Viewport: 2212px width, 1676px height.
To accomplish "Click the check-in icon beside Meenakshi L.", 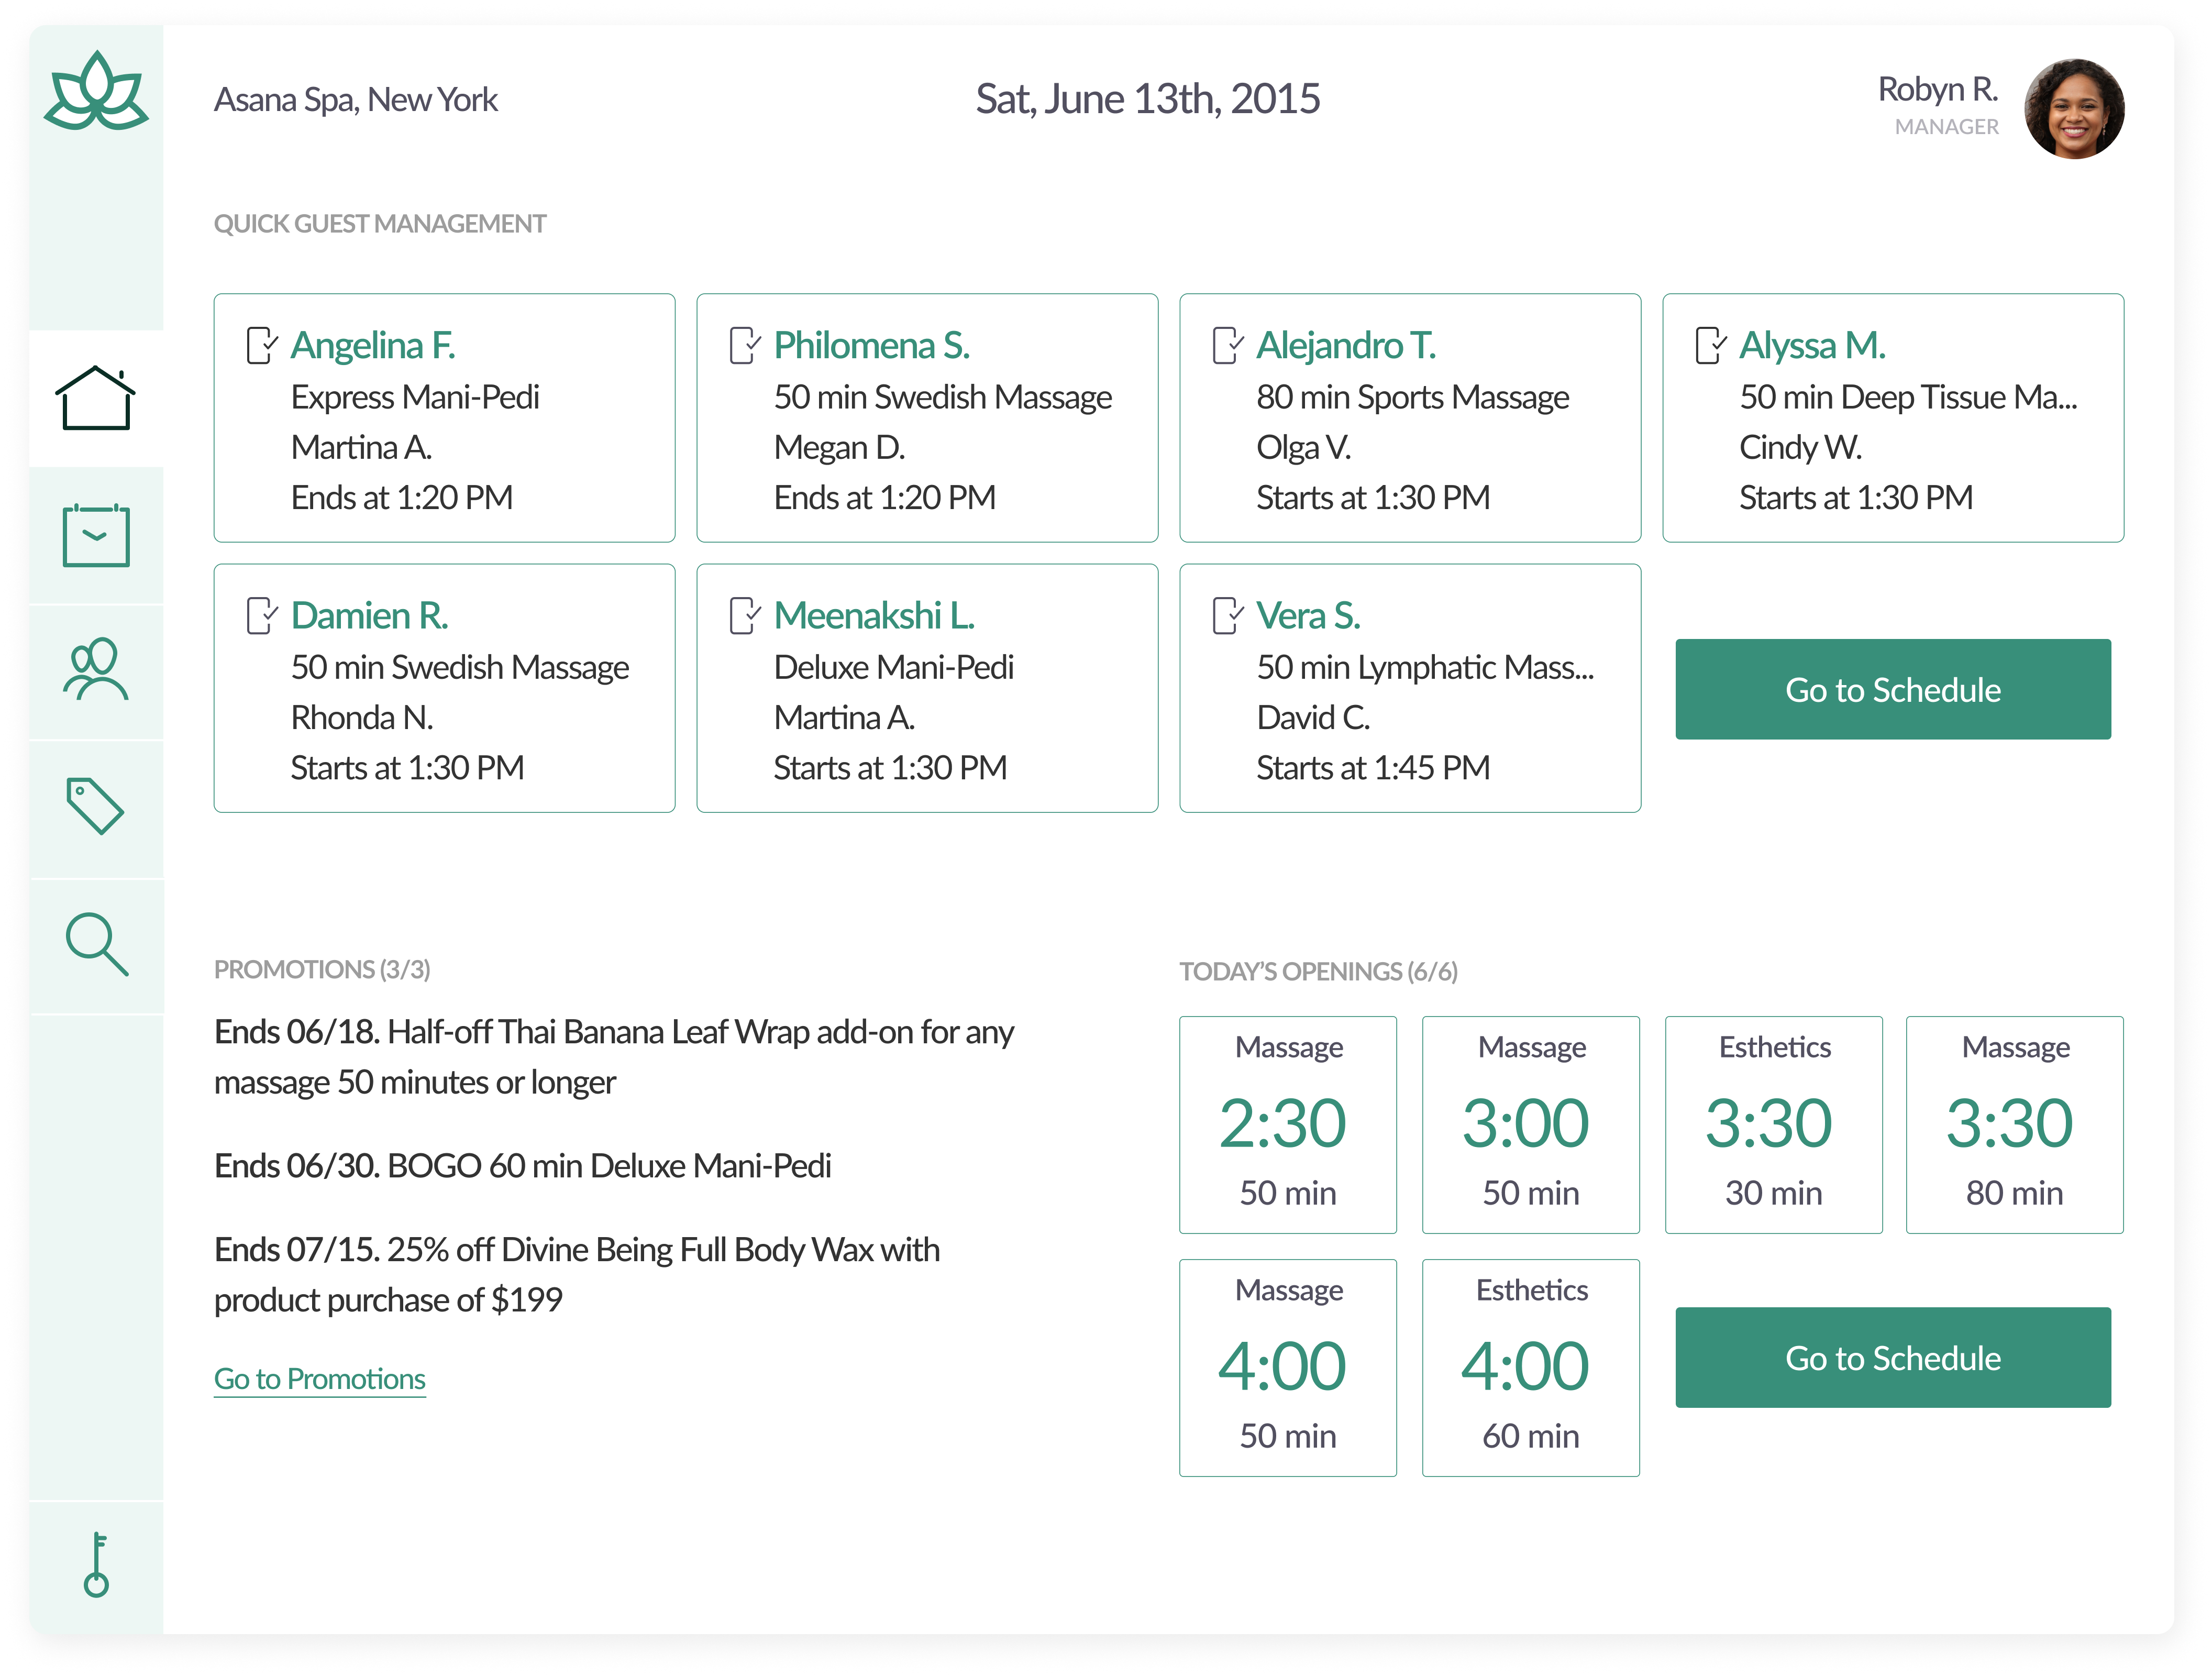I will 744,616.
